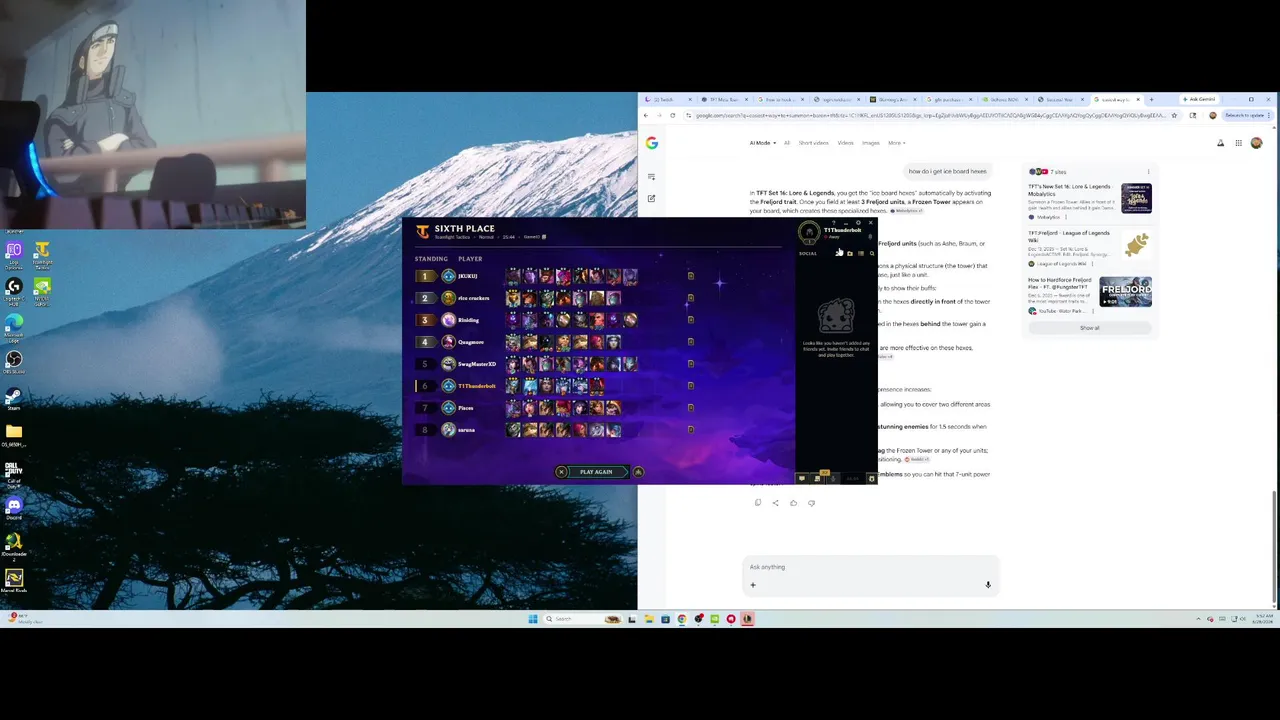The height and width of the screenshot is (720, 1280).
Task: Open the client help question mark
Action: (834, 222)
